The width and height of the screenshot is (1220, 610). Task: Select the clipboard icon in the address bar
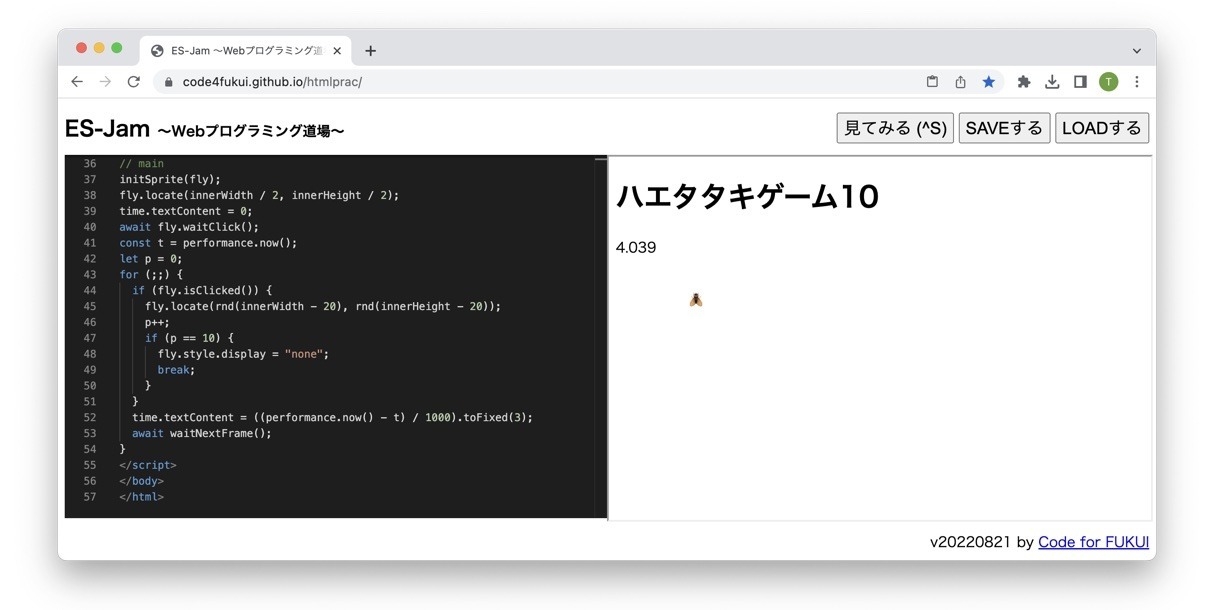click(x=931, y=81)
